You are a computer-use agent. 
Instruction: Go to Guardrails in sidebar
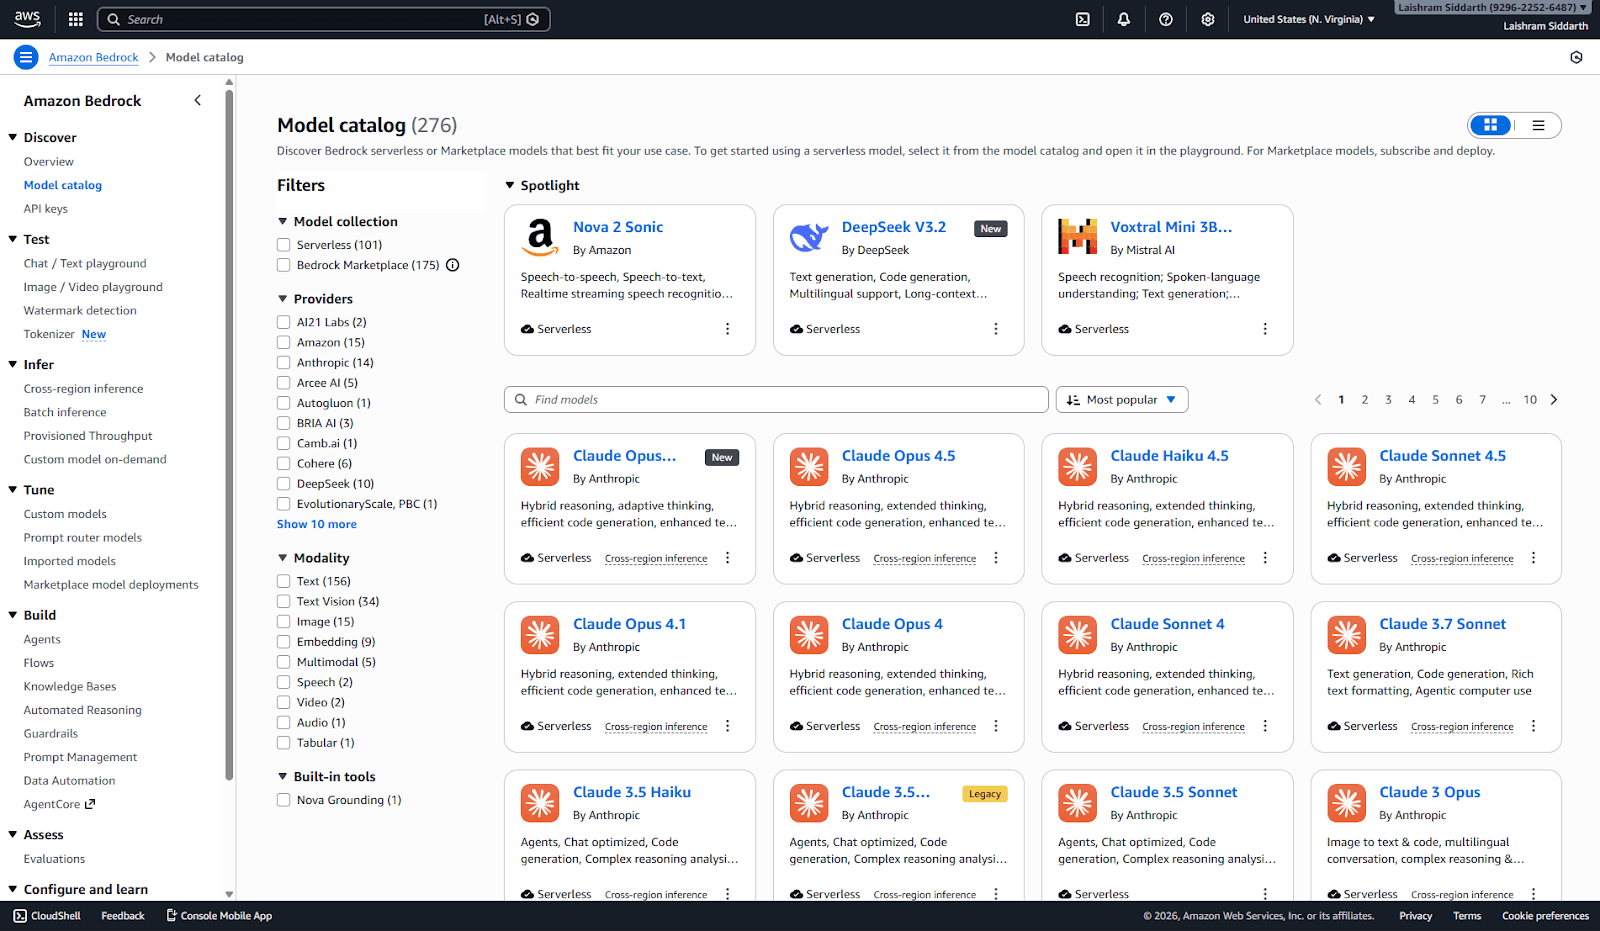[51, 733]
